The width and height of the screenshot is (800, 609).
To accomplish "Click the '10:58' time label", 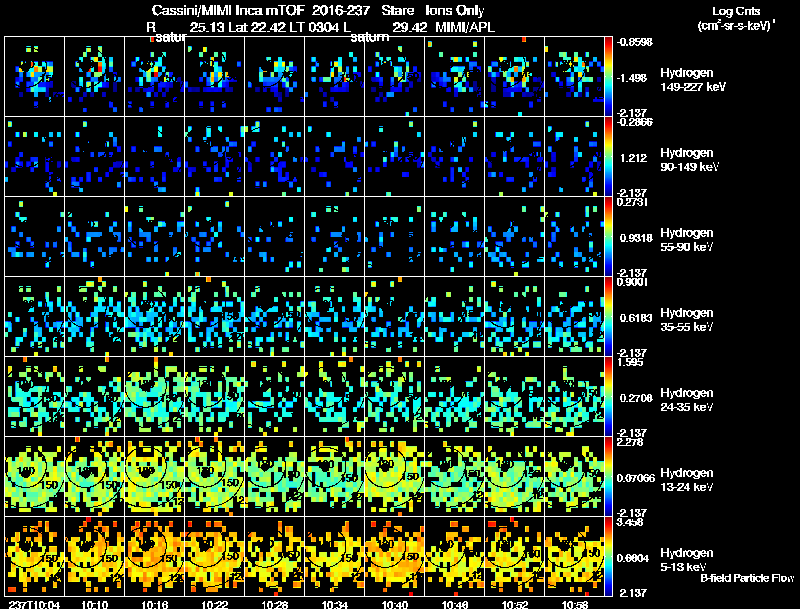I will point(575,605).
